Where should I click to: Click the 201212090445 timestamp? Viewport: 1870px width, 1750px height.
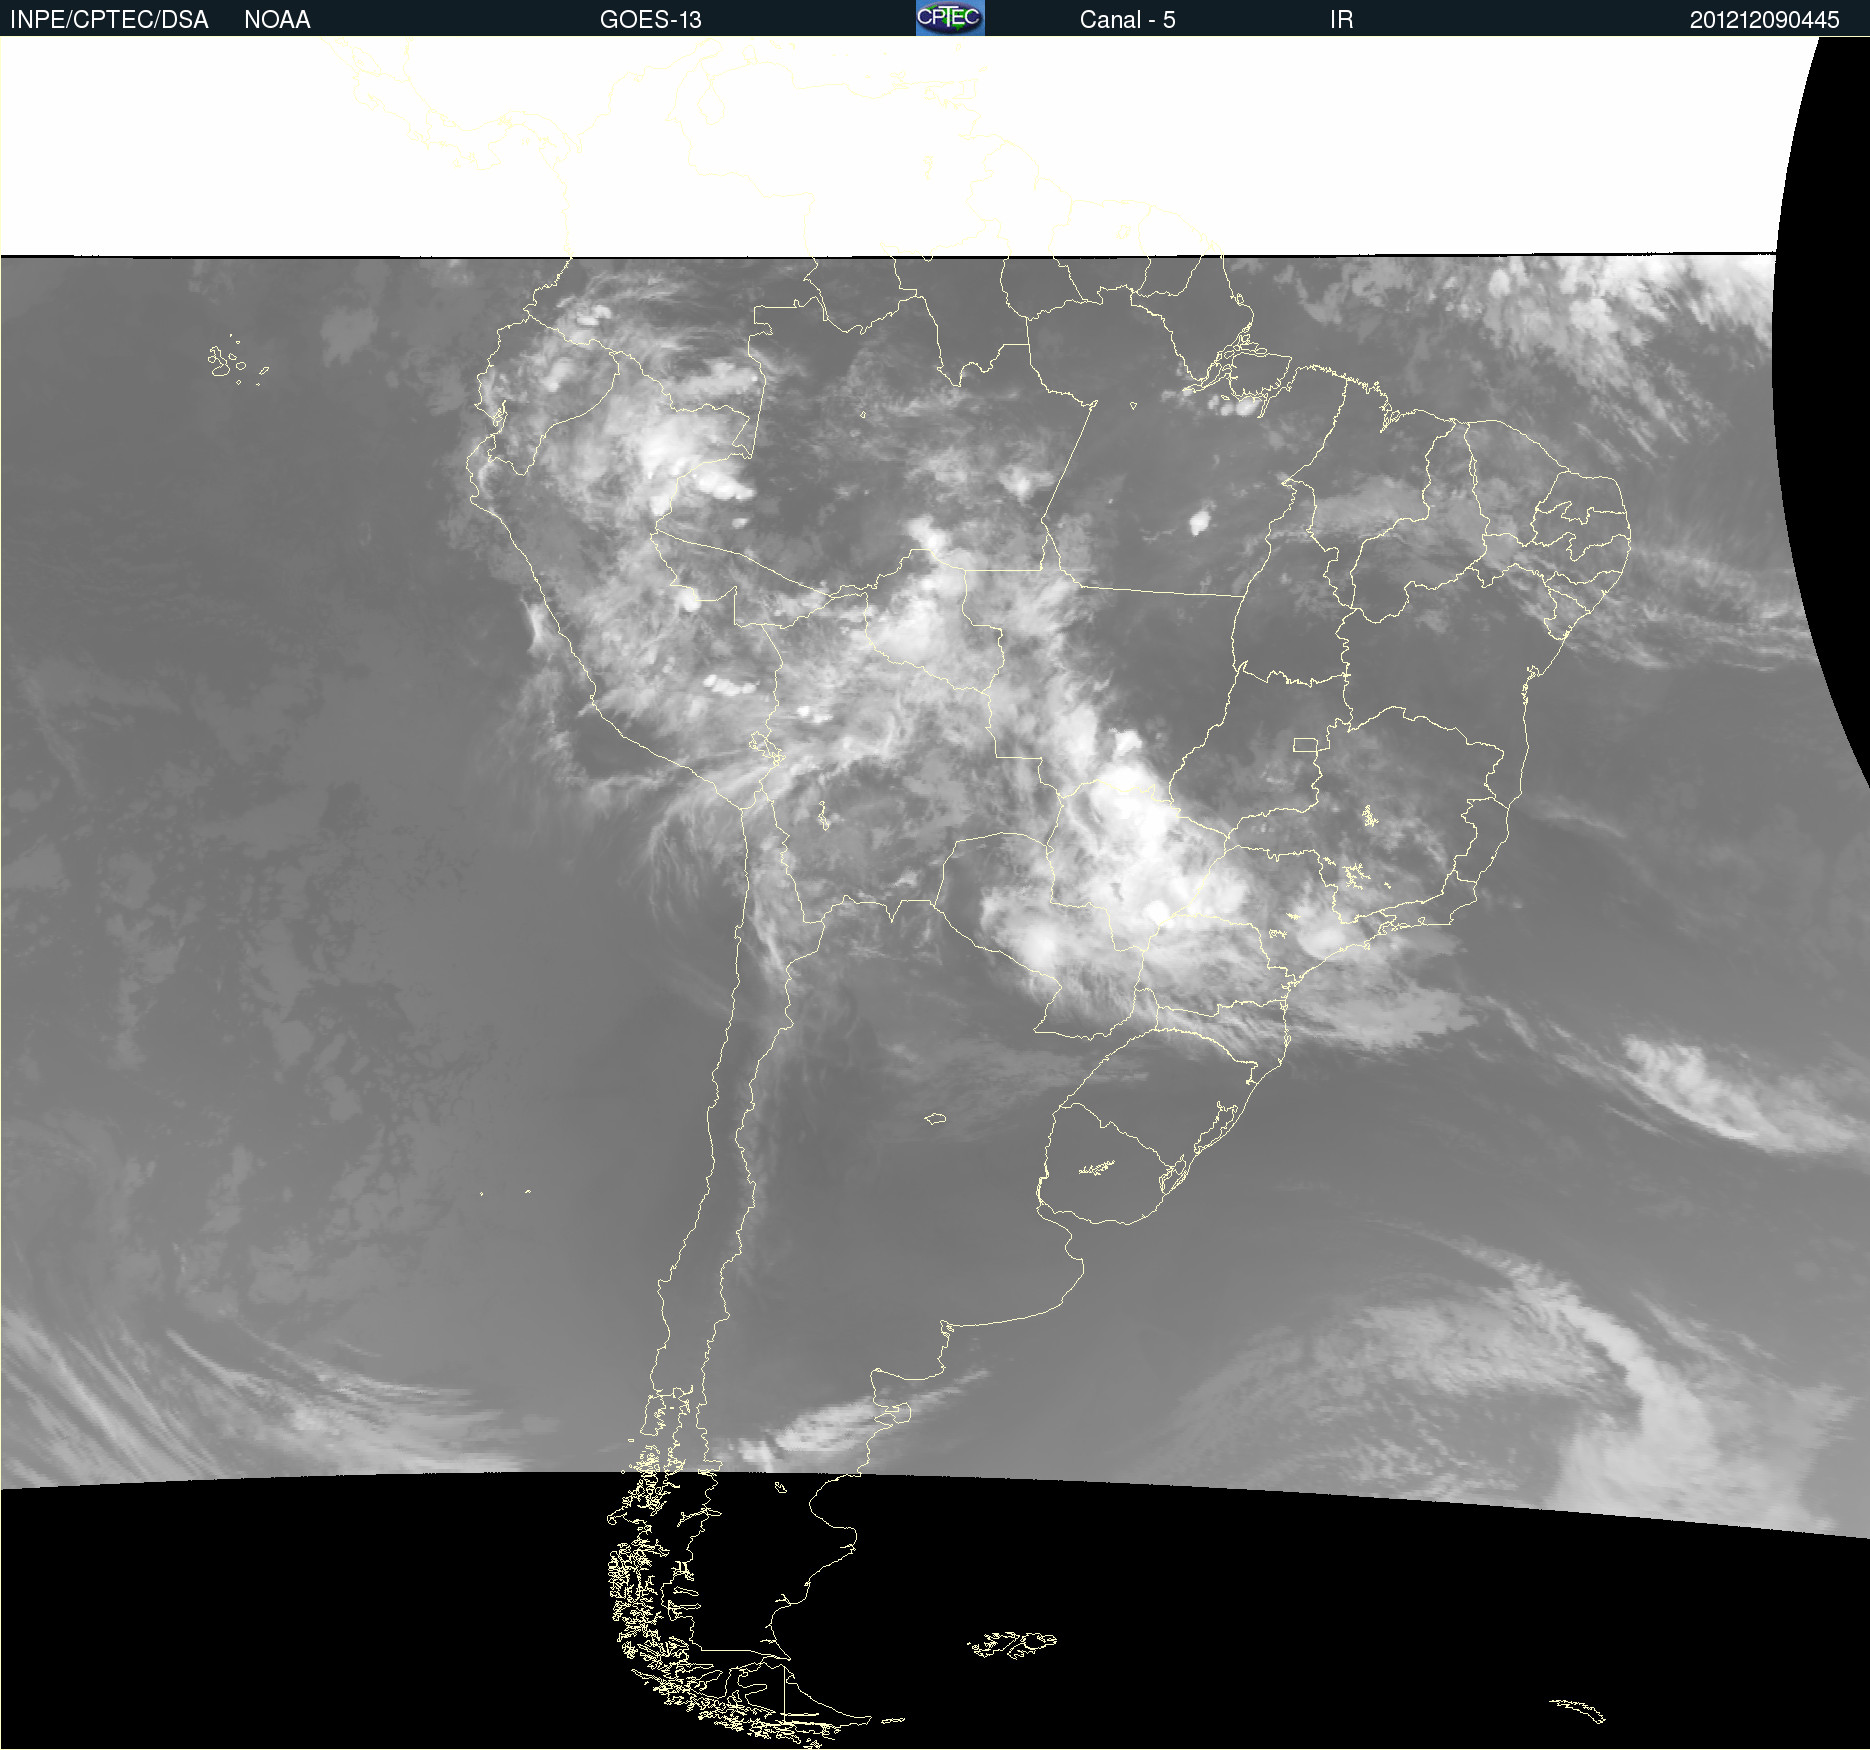point(1764,20)
